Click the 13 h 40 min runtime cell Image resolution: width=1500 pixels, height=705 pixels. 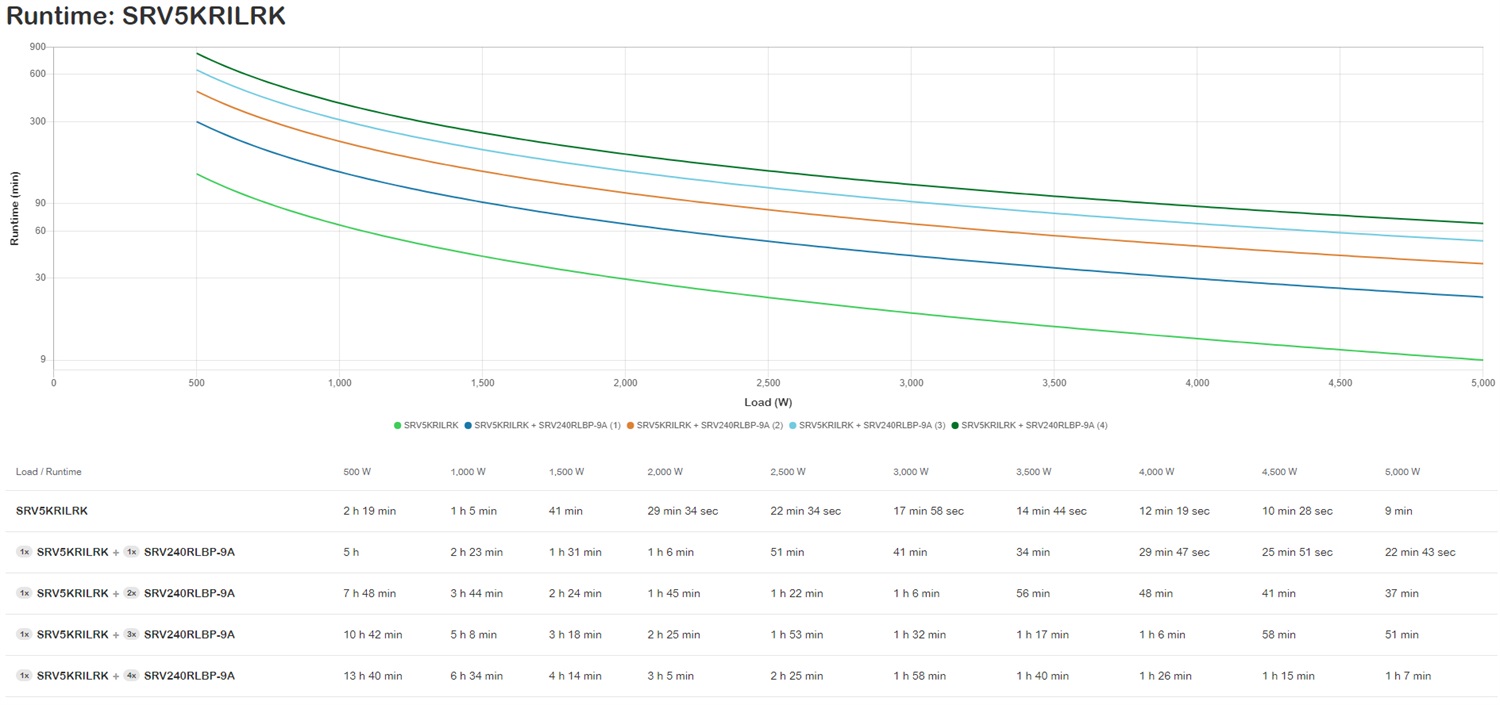pyautogui.click(x=372, y=676)
